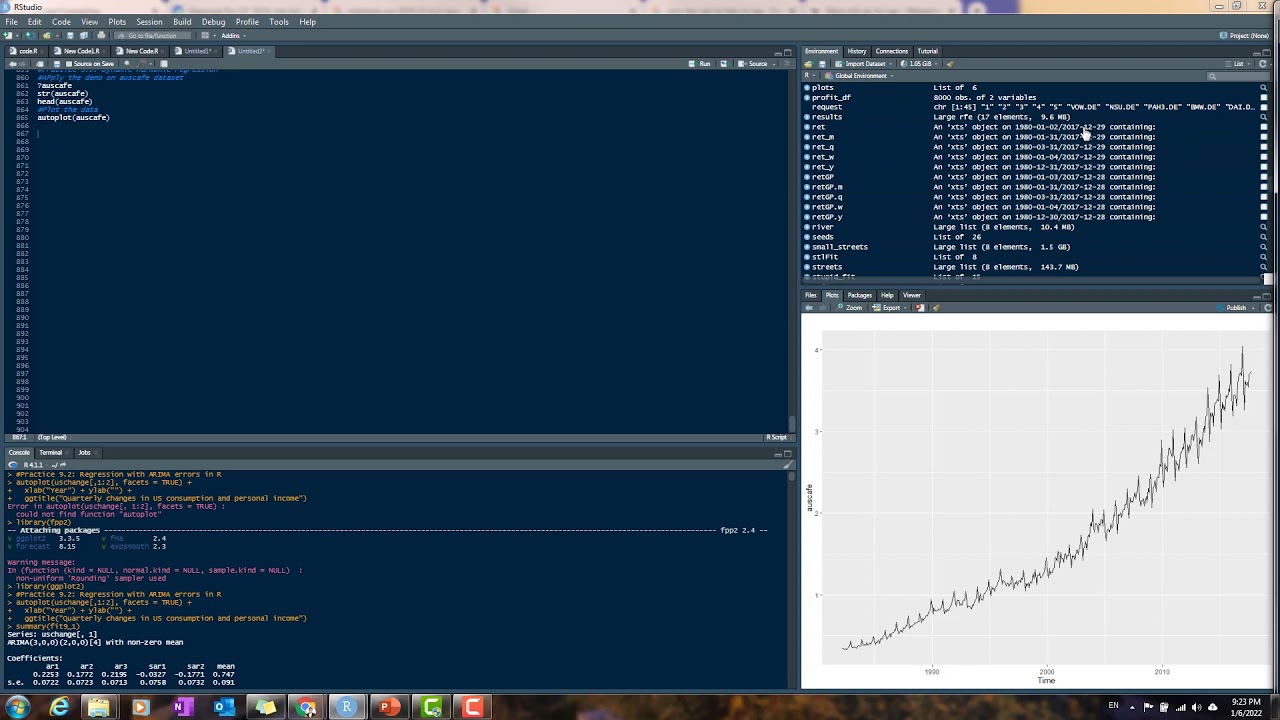This screenshot has height=720, width=1280.
Task: Switch to the Connections tab
Action: [892, 51]
